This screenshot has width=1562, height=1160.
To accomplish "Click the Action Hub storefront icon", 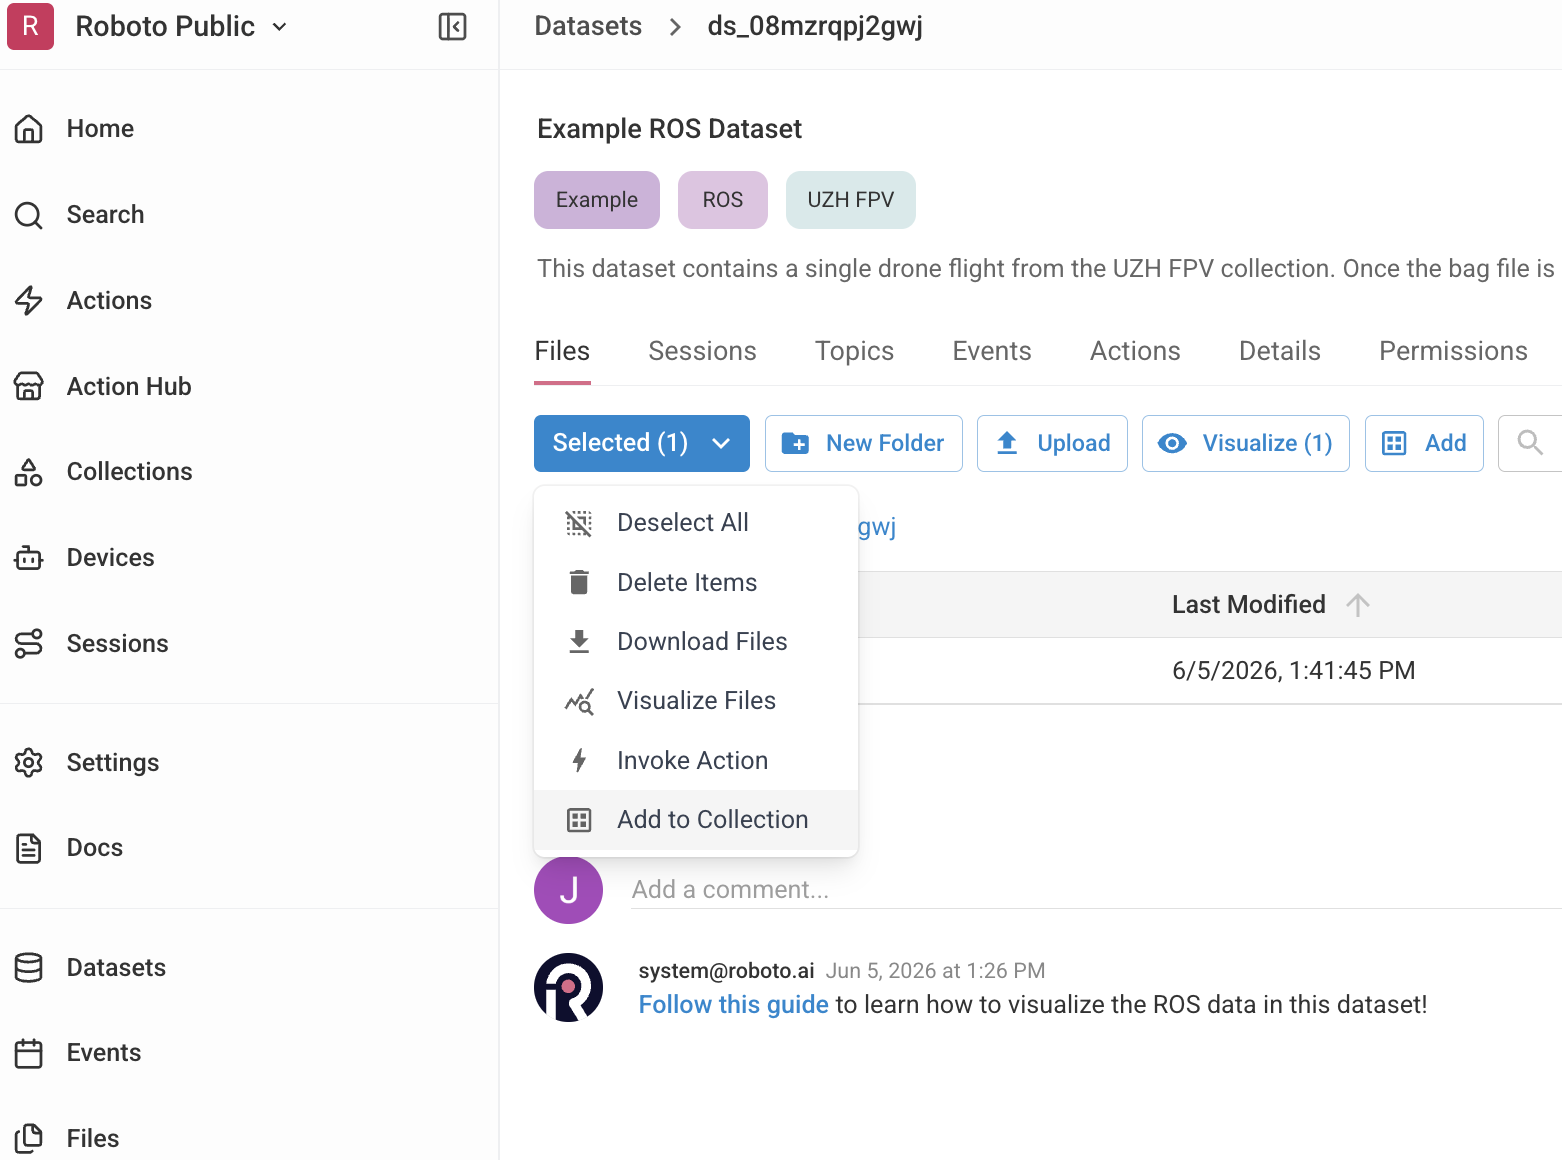I will (x=29, y=386).
